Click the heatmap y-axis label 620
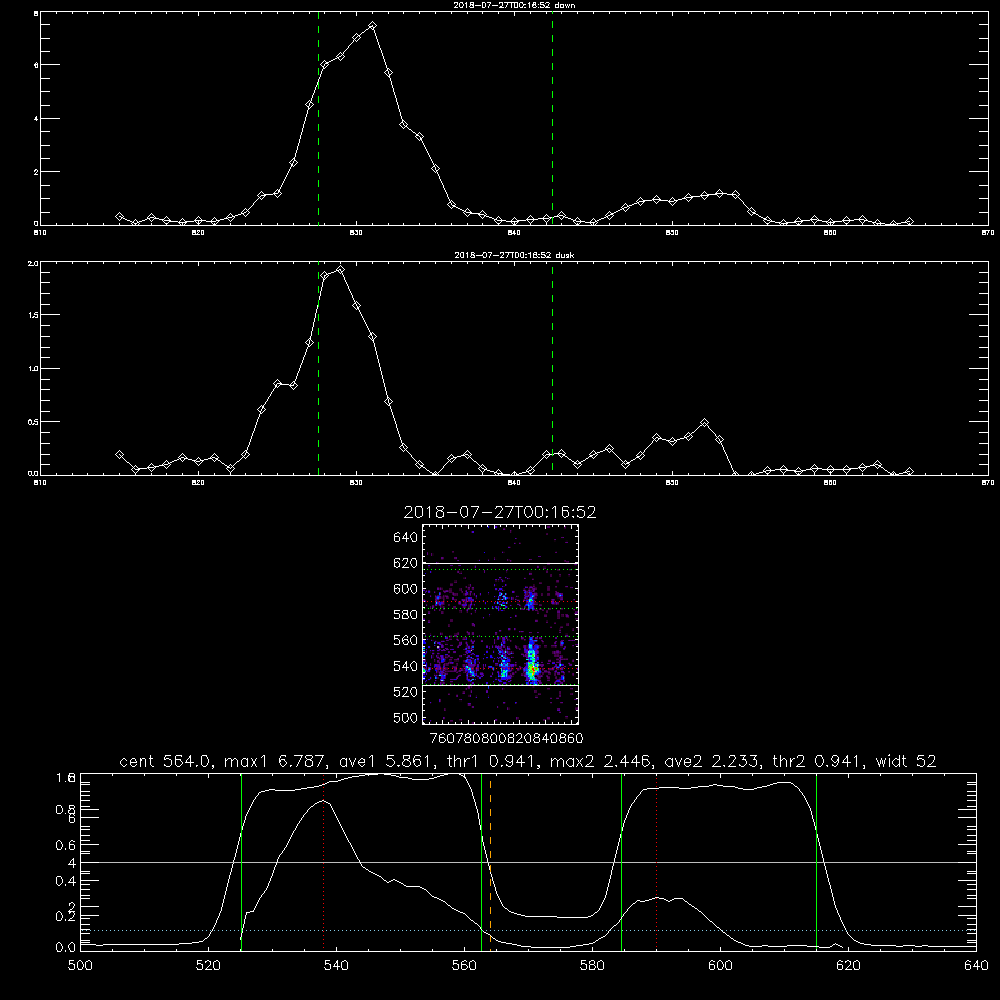The height and width of the screenshot is (1000, 1000). 406,563
